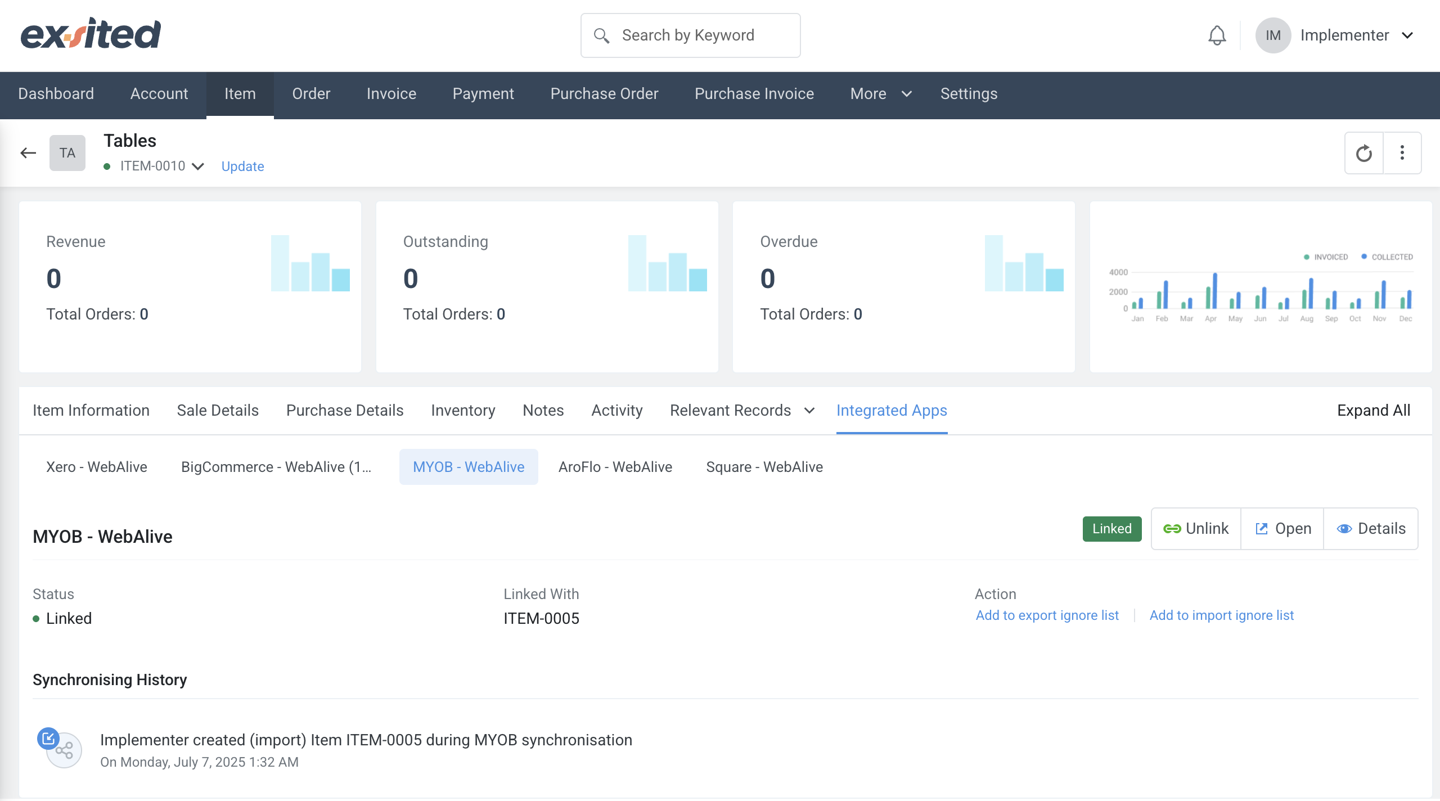Navigate to Invoice
The width and height of the screenshot is (1440, 801).
(391, 94)
